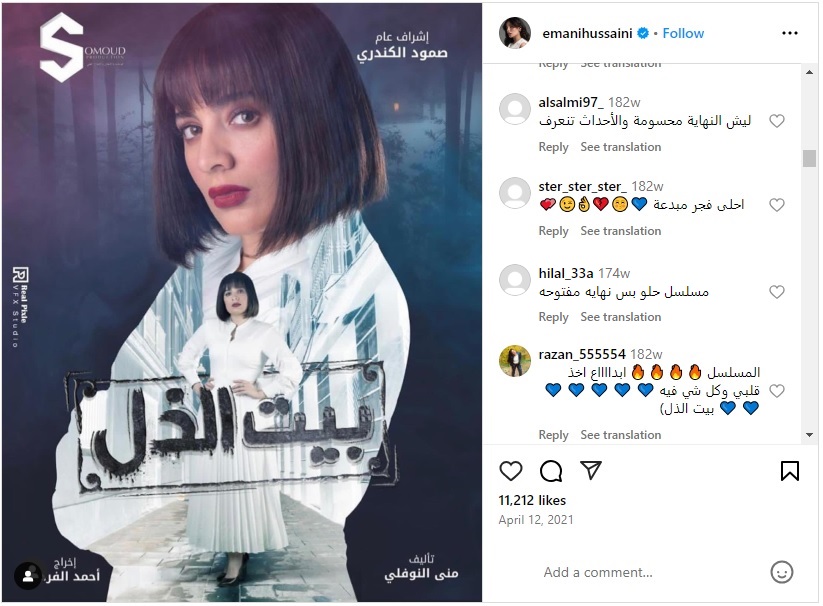Click the comments scrollbar thumb
The height and width of the screenshot is (606, 823).
[x=809, y=158]
